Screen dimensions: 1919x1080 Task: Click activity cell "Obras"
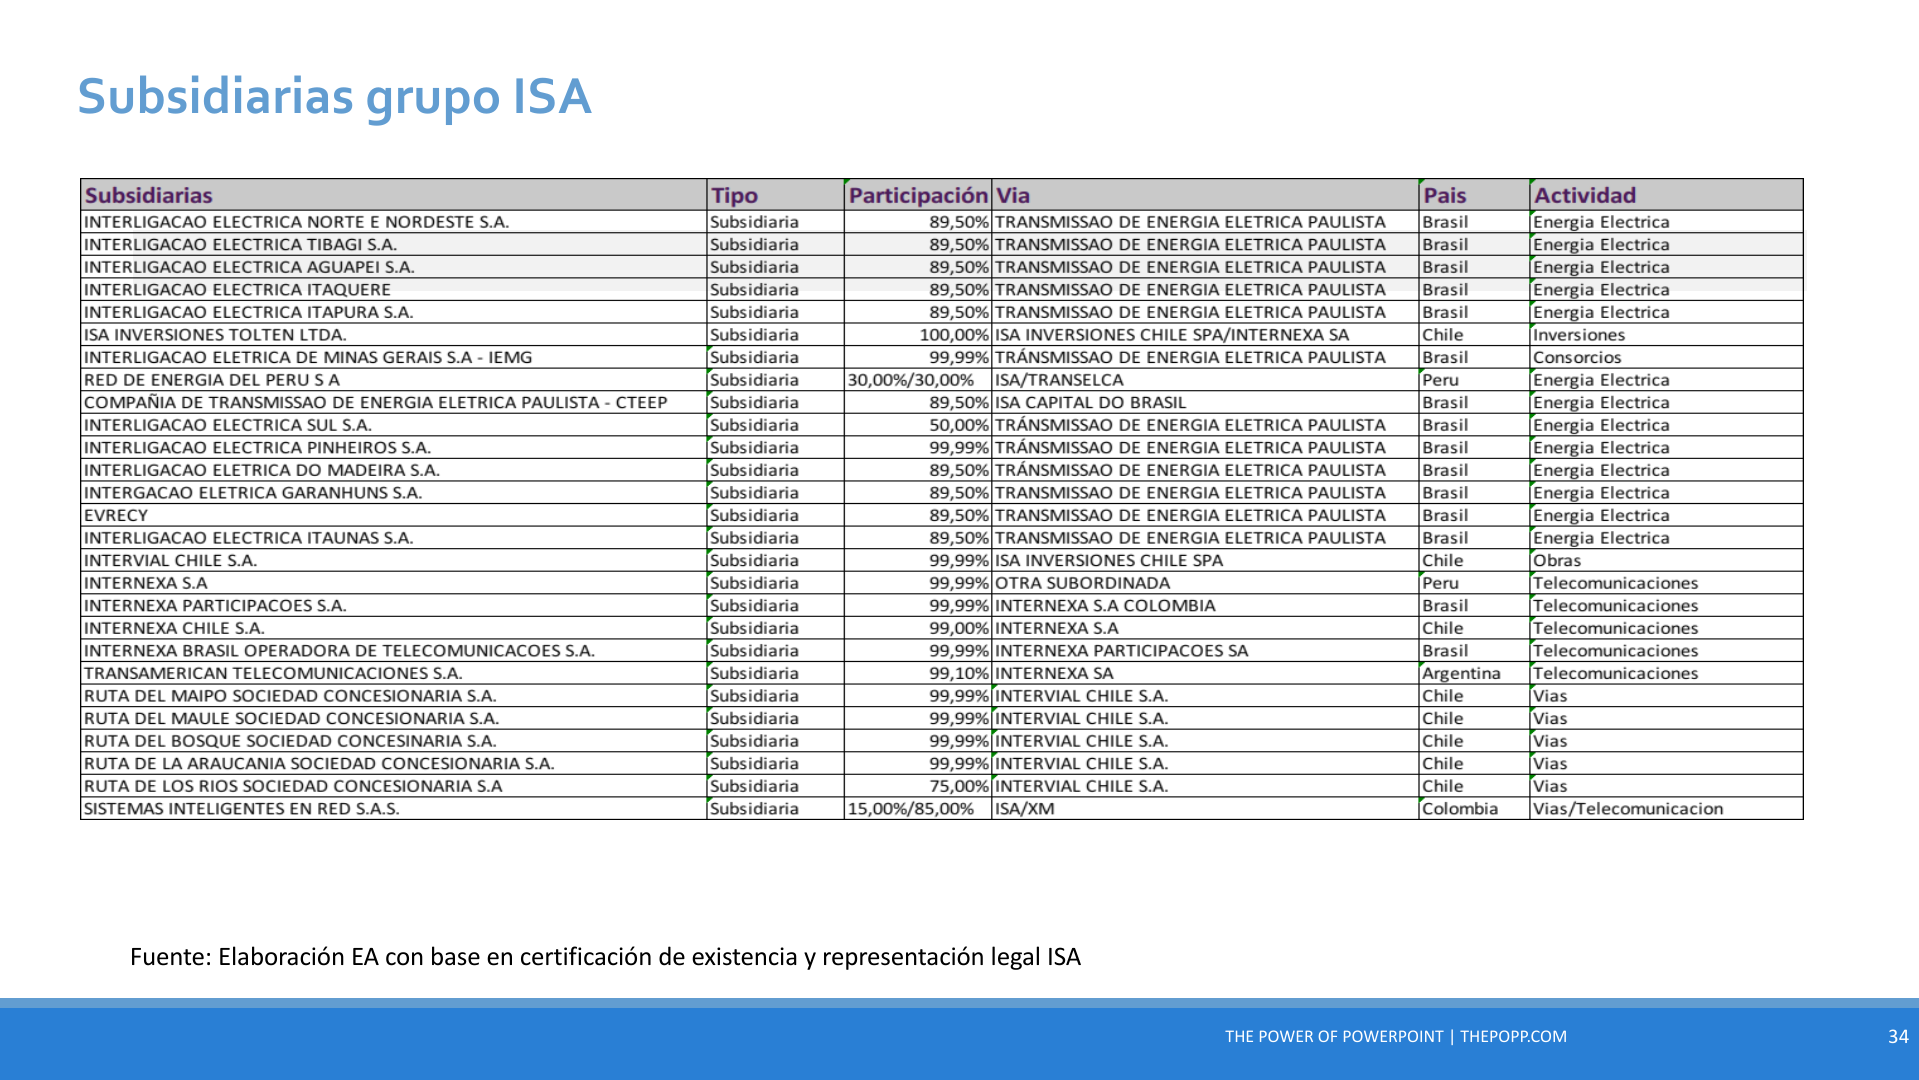1666,561
